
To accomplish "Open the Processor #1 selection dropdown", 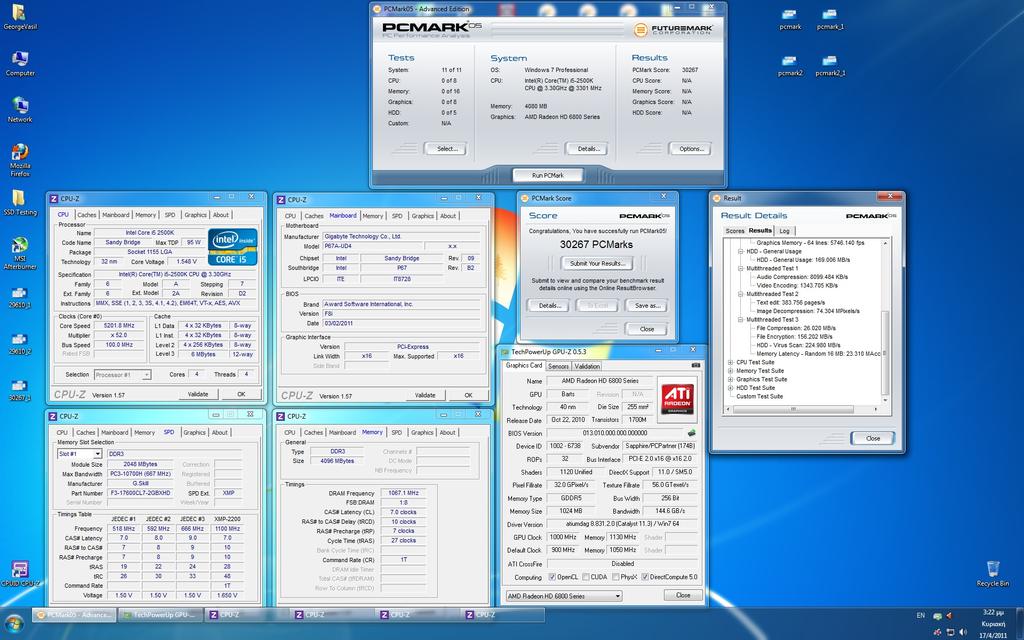I will [122, 375].
